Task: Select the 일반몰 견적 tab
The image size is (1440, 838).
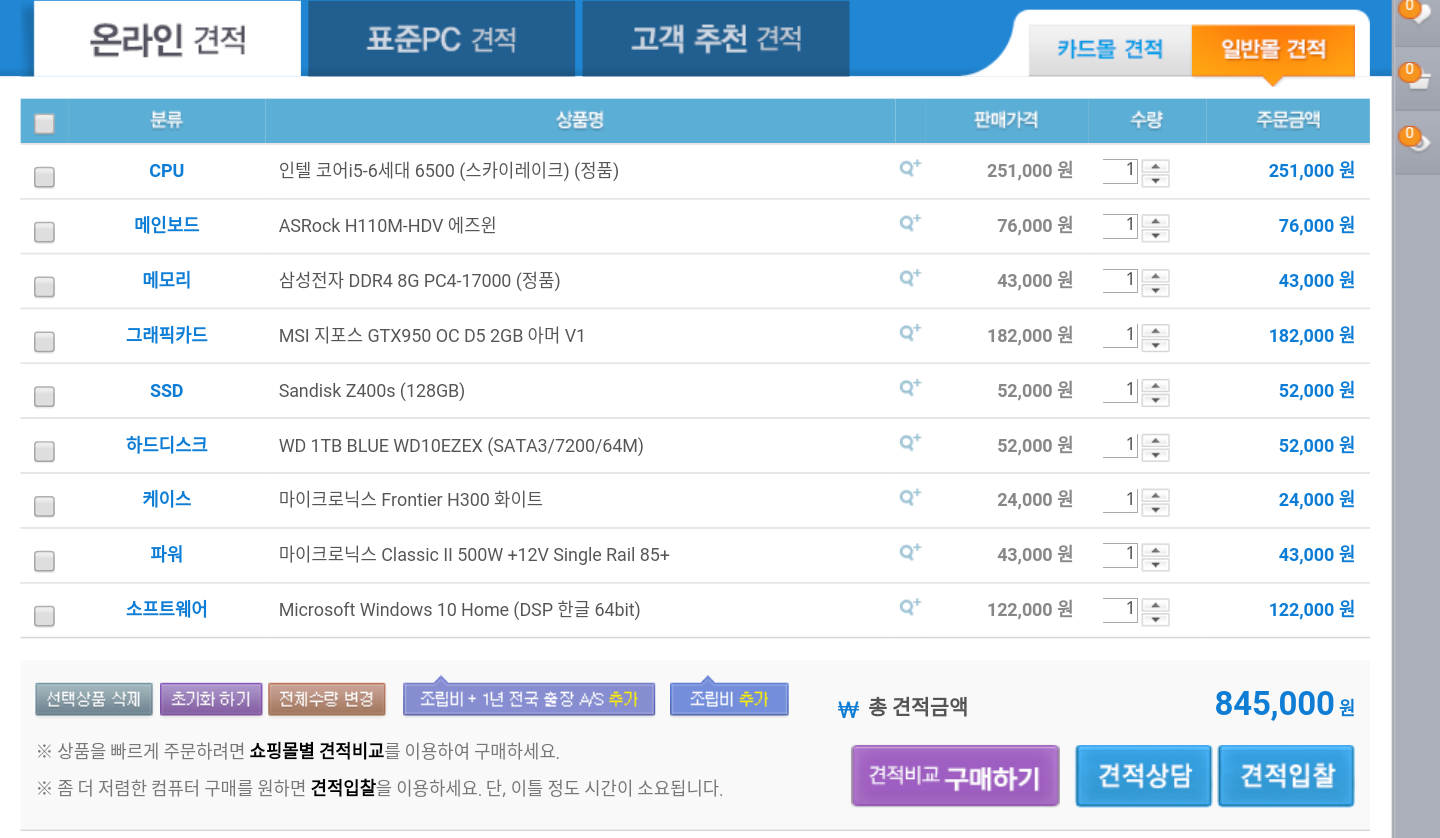Action: click(x=1273, y=49)
